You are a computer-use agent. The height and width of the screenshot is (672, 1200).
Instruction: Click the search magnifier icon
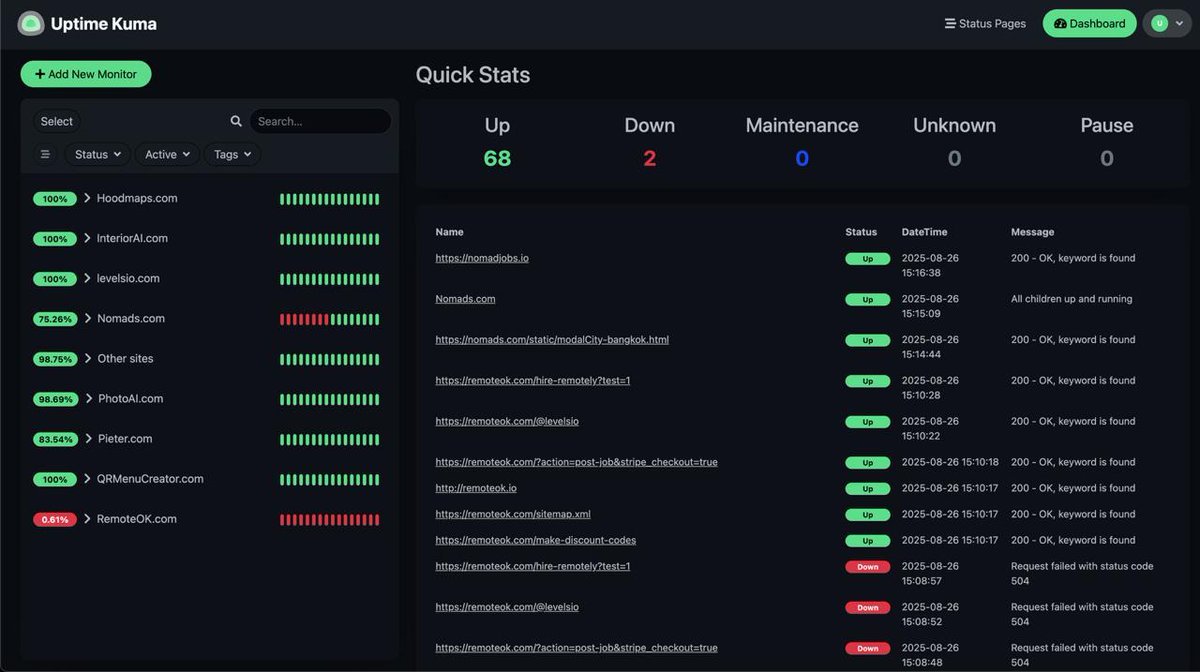point(236,121)
